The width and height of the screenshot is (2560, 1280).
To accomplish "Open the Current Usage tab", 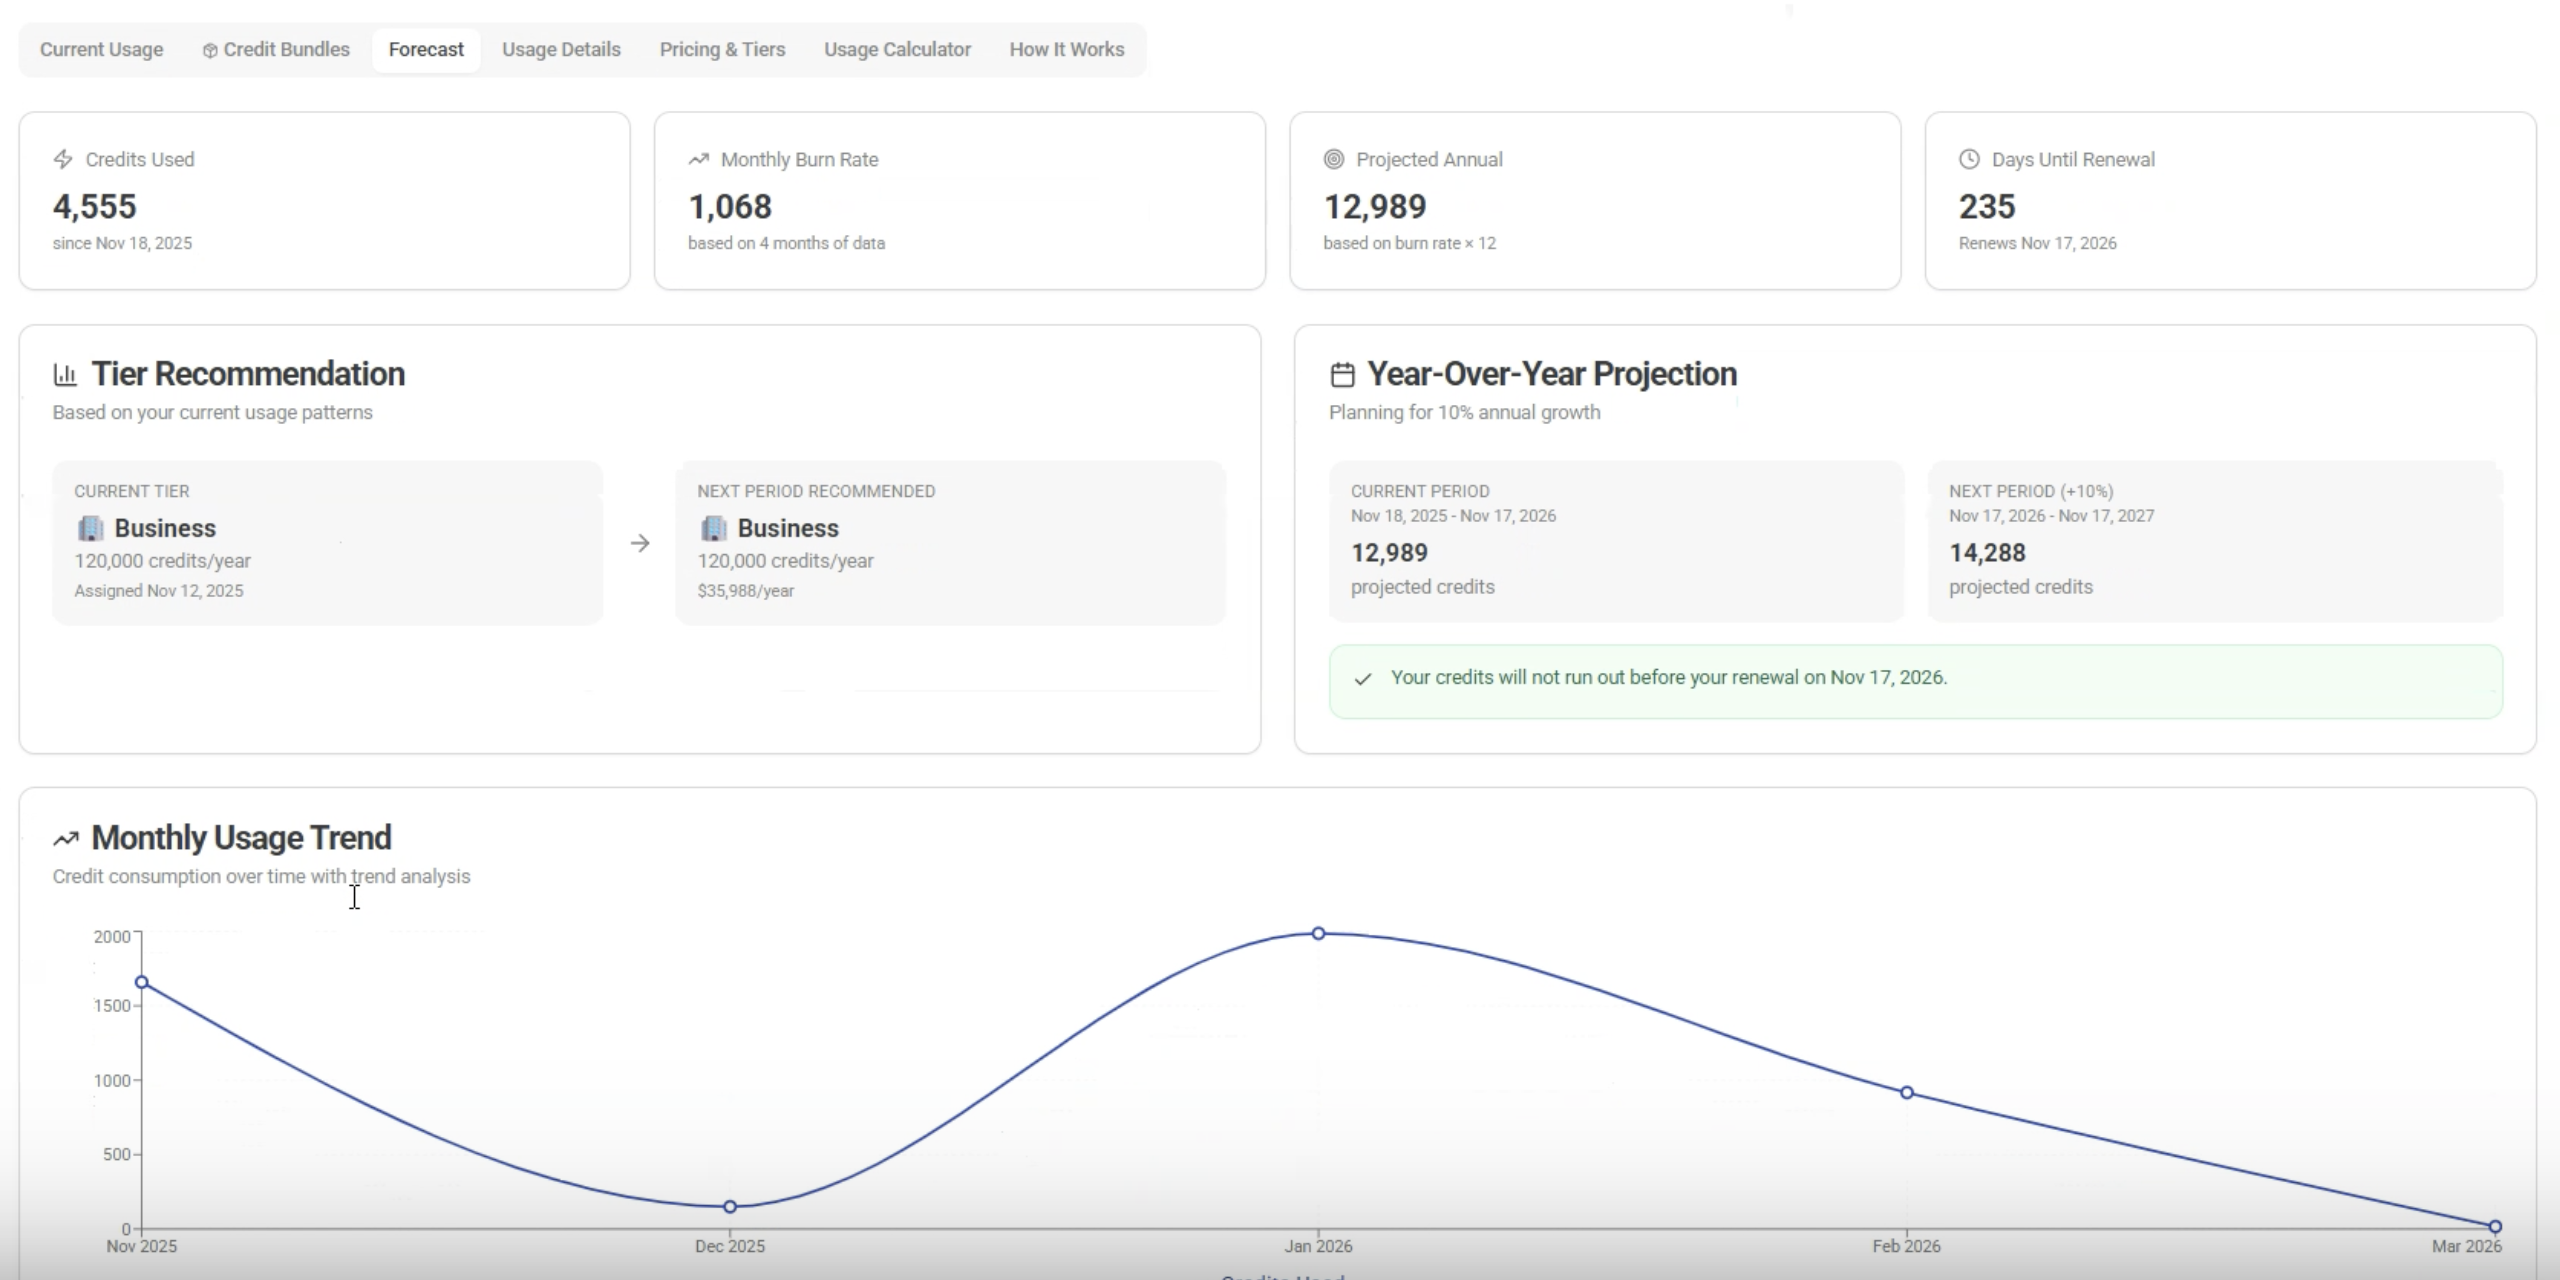I will [101, 49].
